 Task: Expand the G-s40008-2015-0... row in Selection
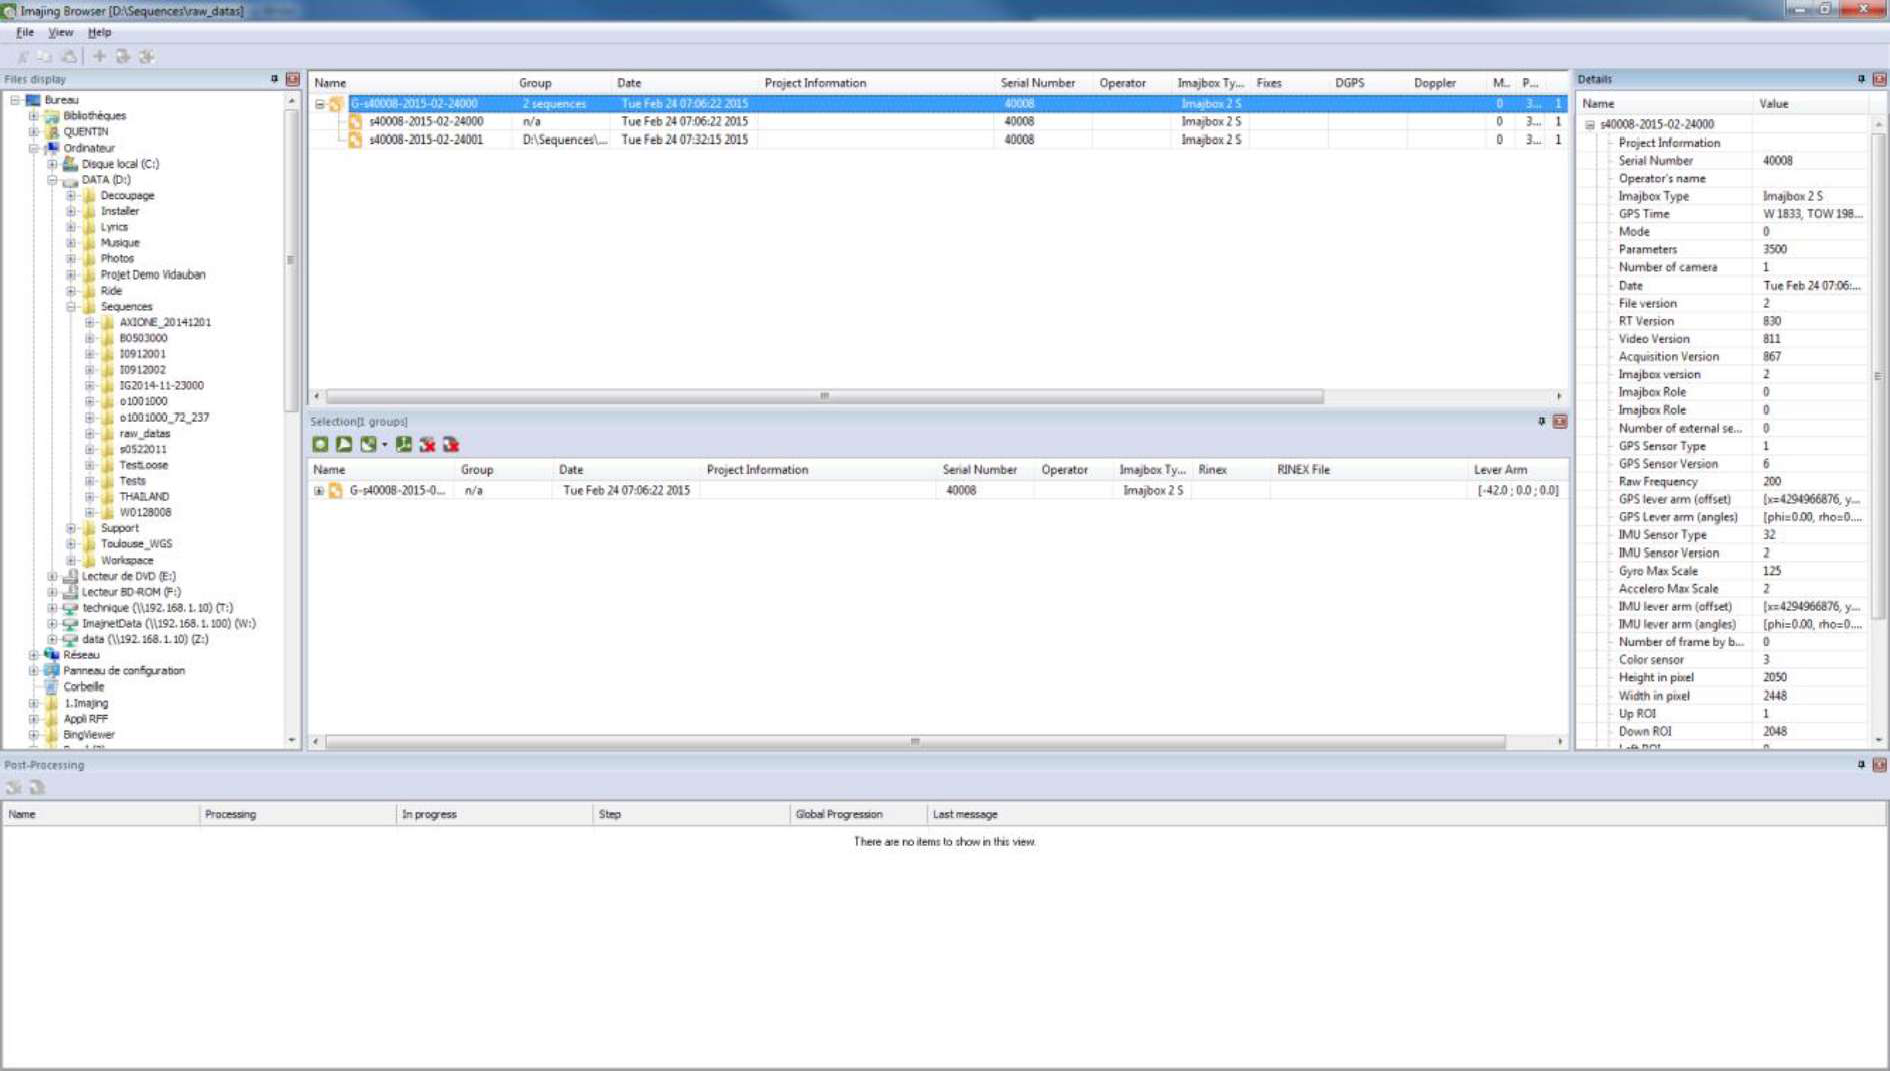[319, 491]
